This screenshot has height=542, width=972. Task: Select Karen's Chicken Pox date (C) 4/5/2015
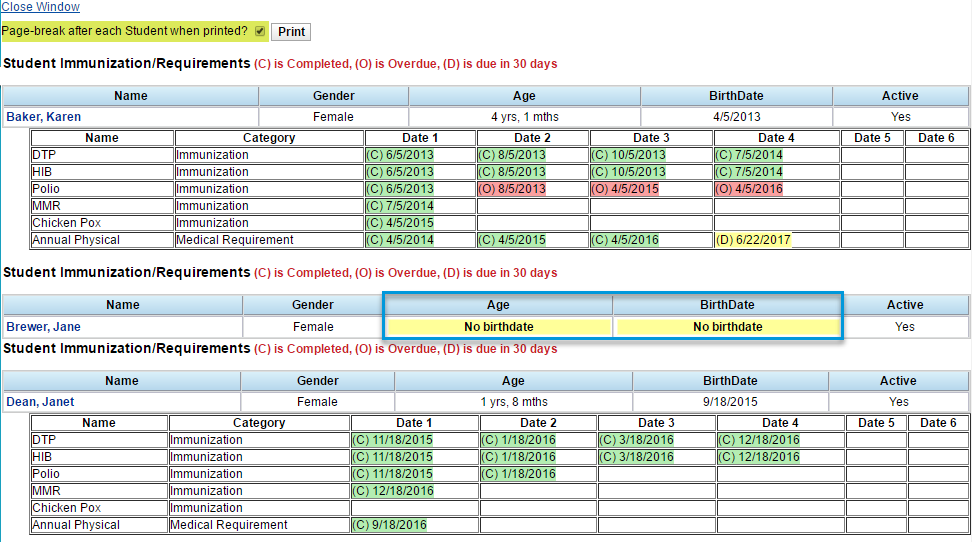pos(400,223)
